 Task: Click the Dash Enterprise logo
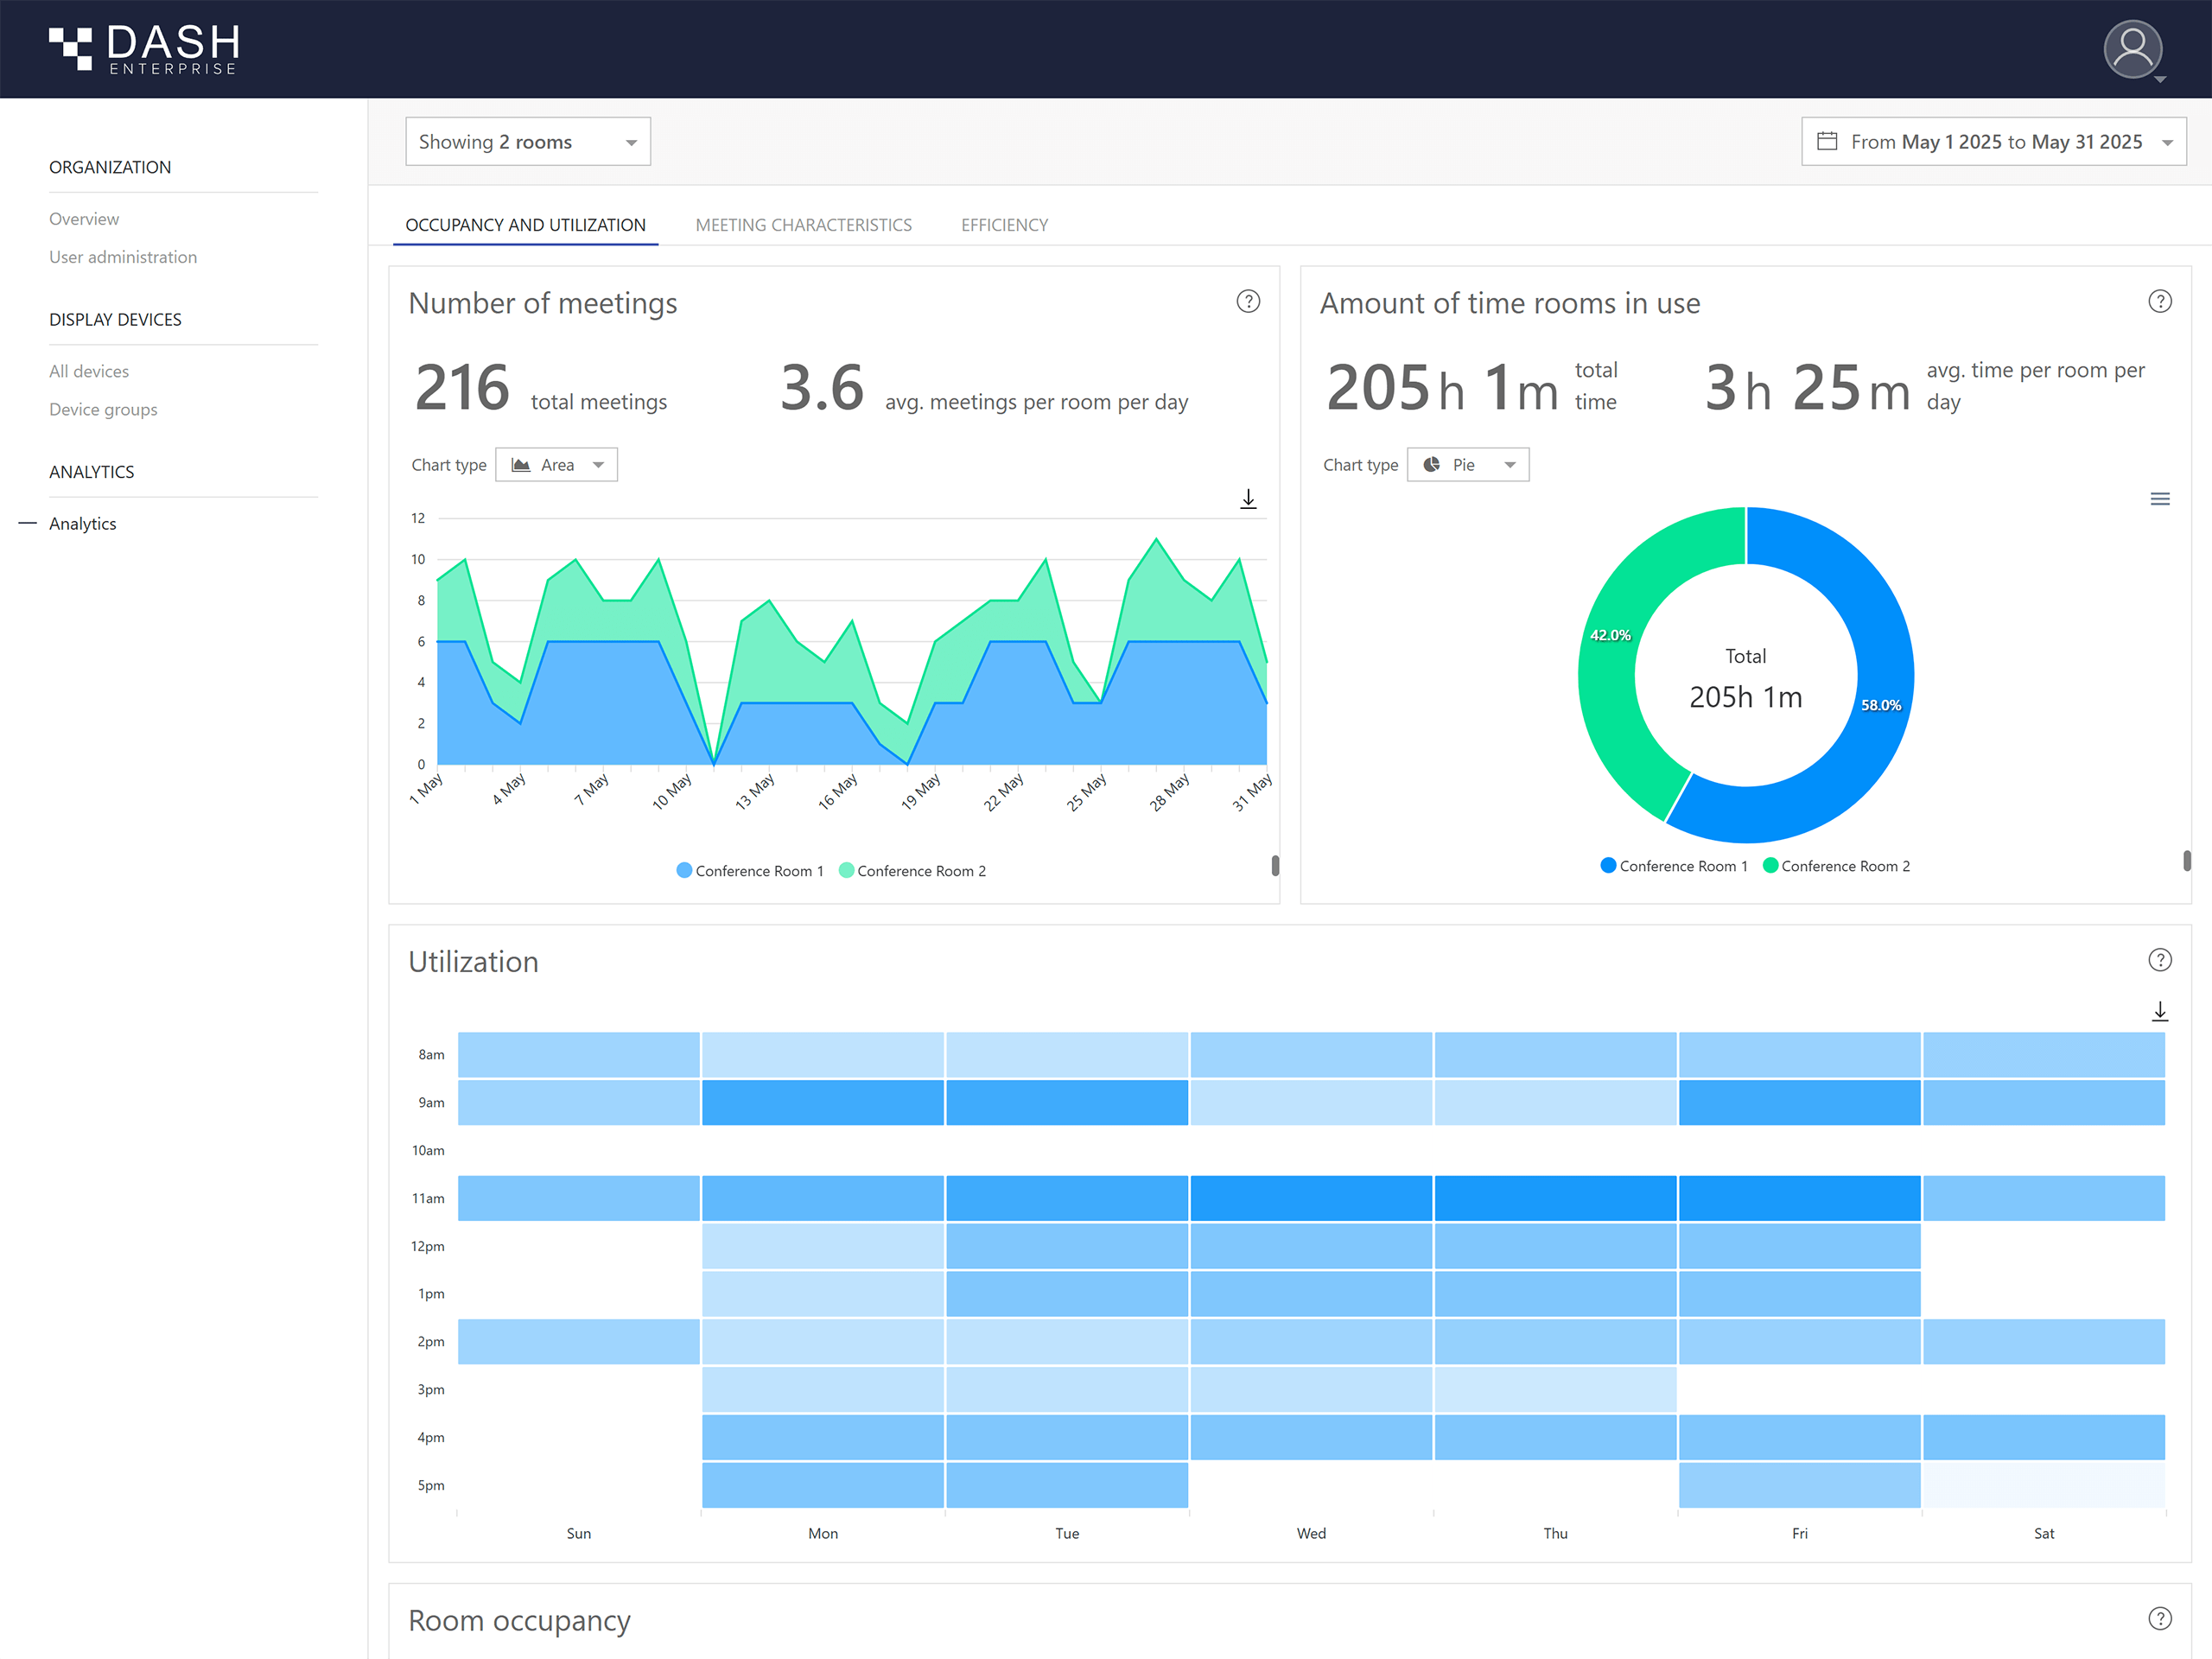[x=144, y=49]
